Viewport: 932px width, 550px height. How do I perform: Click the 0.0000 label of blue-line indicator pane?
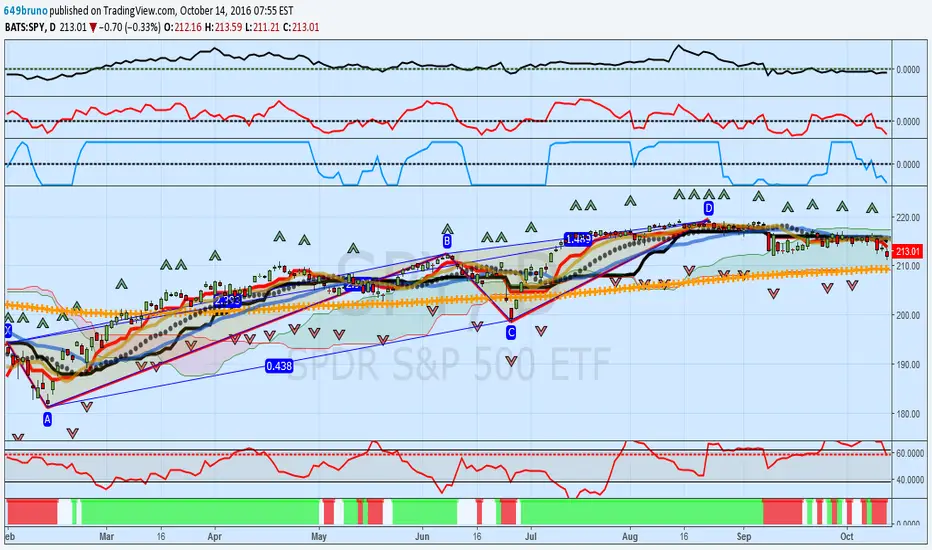tap(908, 165)
